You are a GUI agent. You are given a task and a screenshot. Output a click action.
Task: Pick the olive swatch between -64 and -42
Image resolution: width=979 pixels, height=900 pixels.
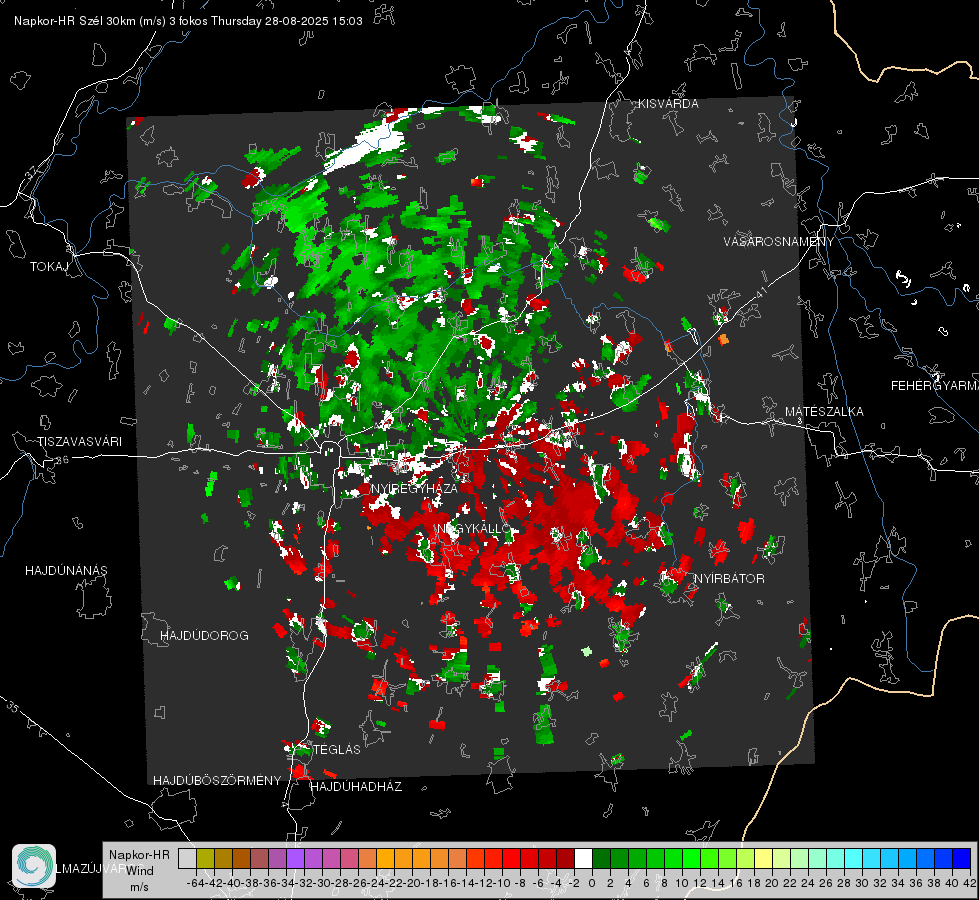205,858
